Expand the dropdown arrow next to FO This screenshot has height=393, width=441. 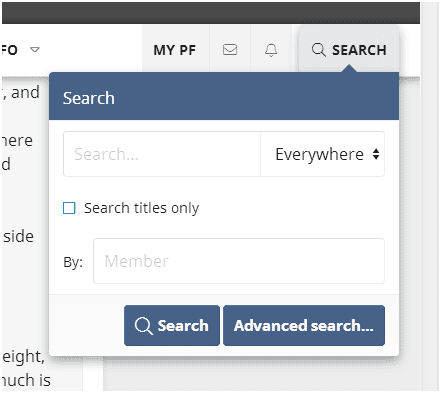point(35,50)
